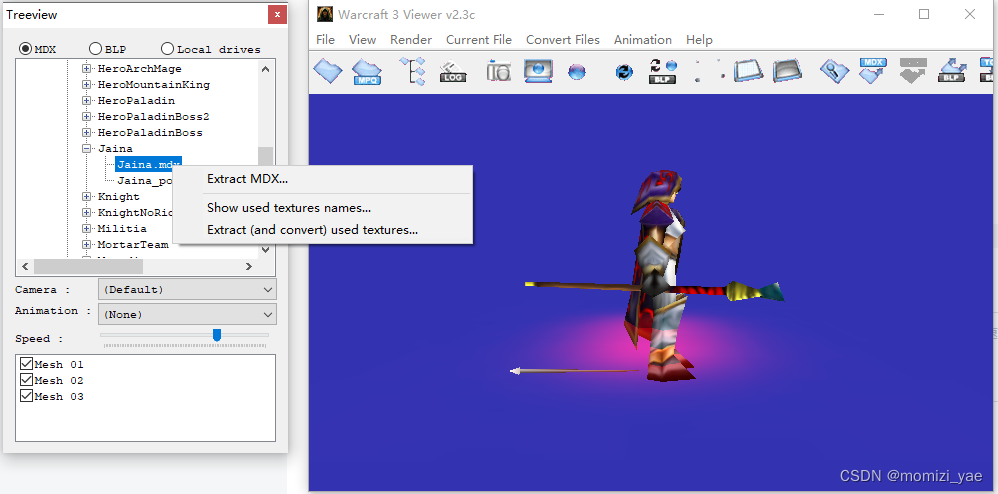998x494 pixels.
Task: Click the magnifier search folder toolbar icon
Action: point(834,71)
